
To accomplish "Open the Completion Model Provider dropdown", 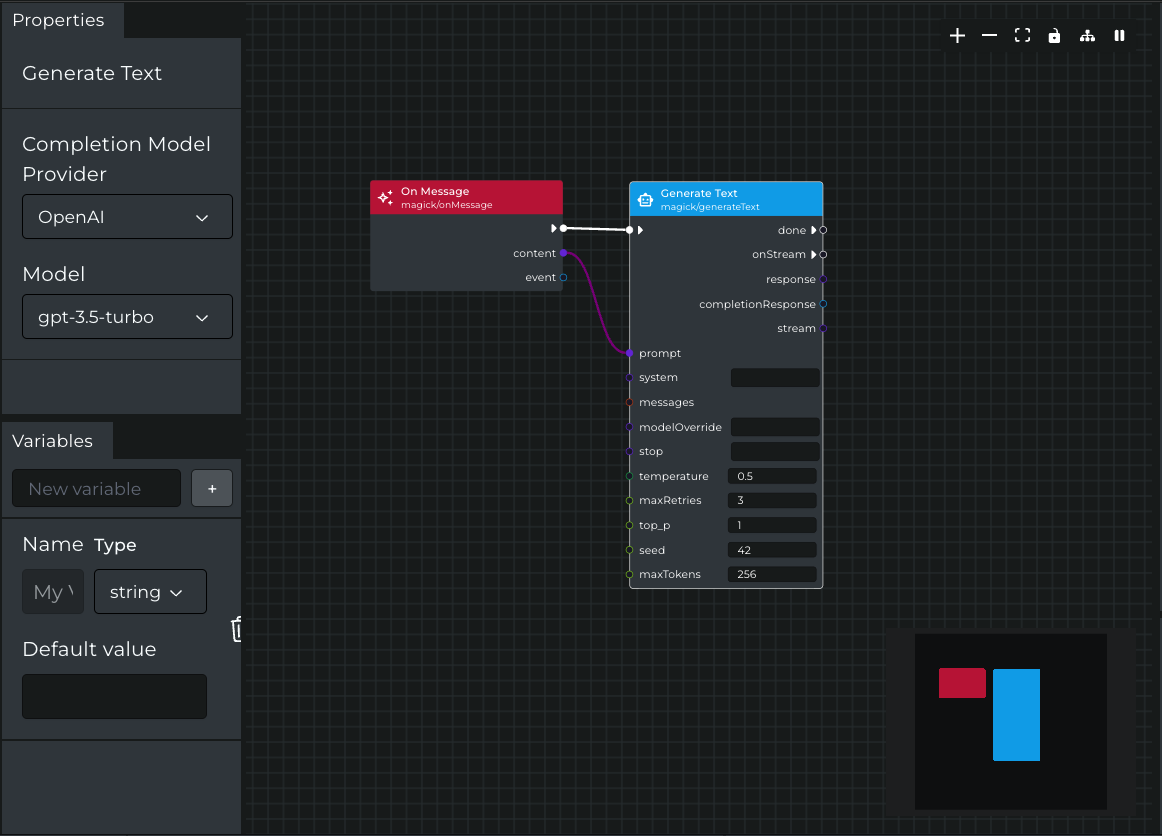I will click(x=127, y=216).
